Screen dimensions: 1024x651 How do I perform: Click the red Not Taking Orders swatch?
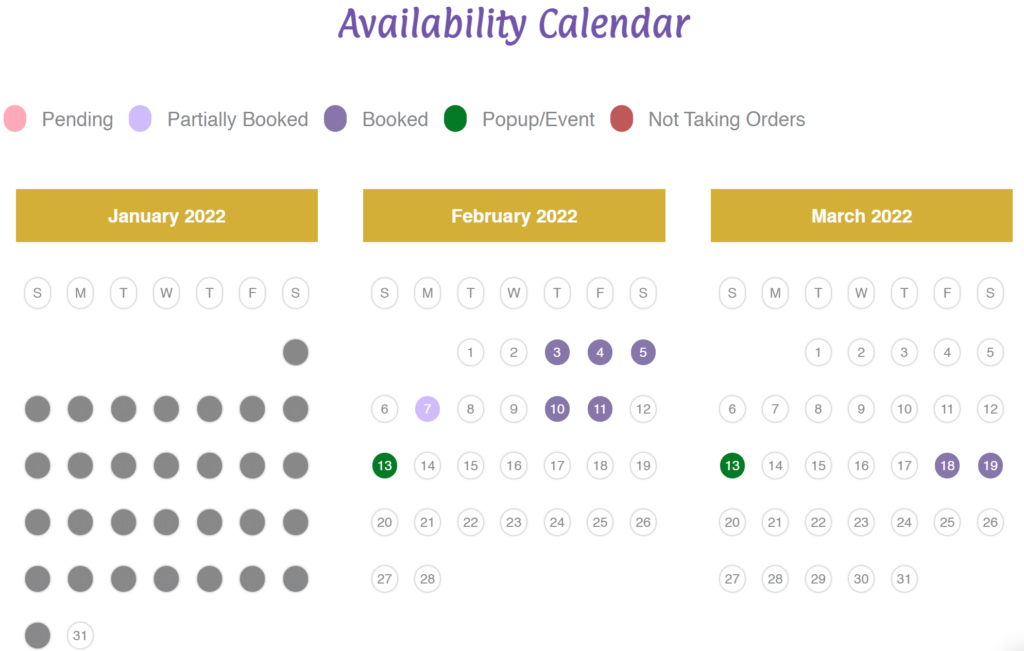(x=621, y=119)
